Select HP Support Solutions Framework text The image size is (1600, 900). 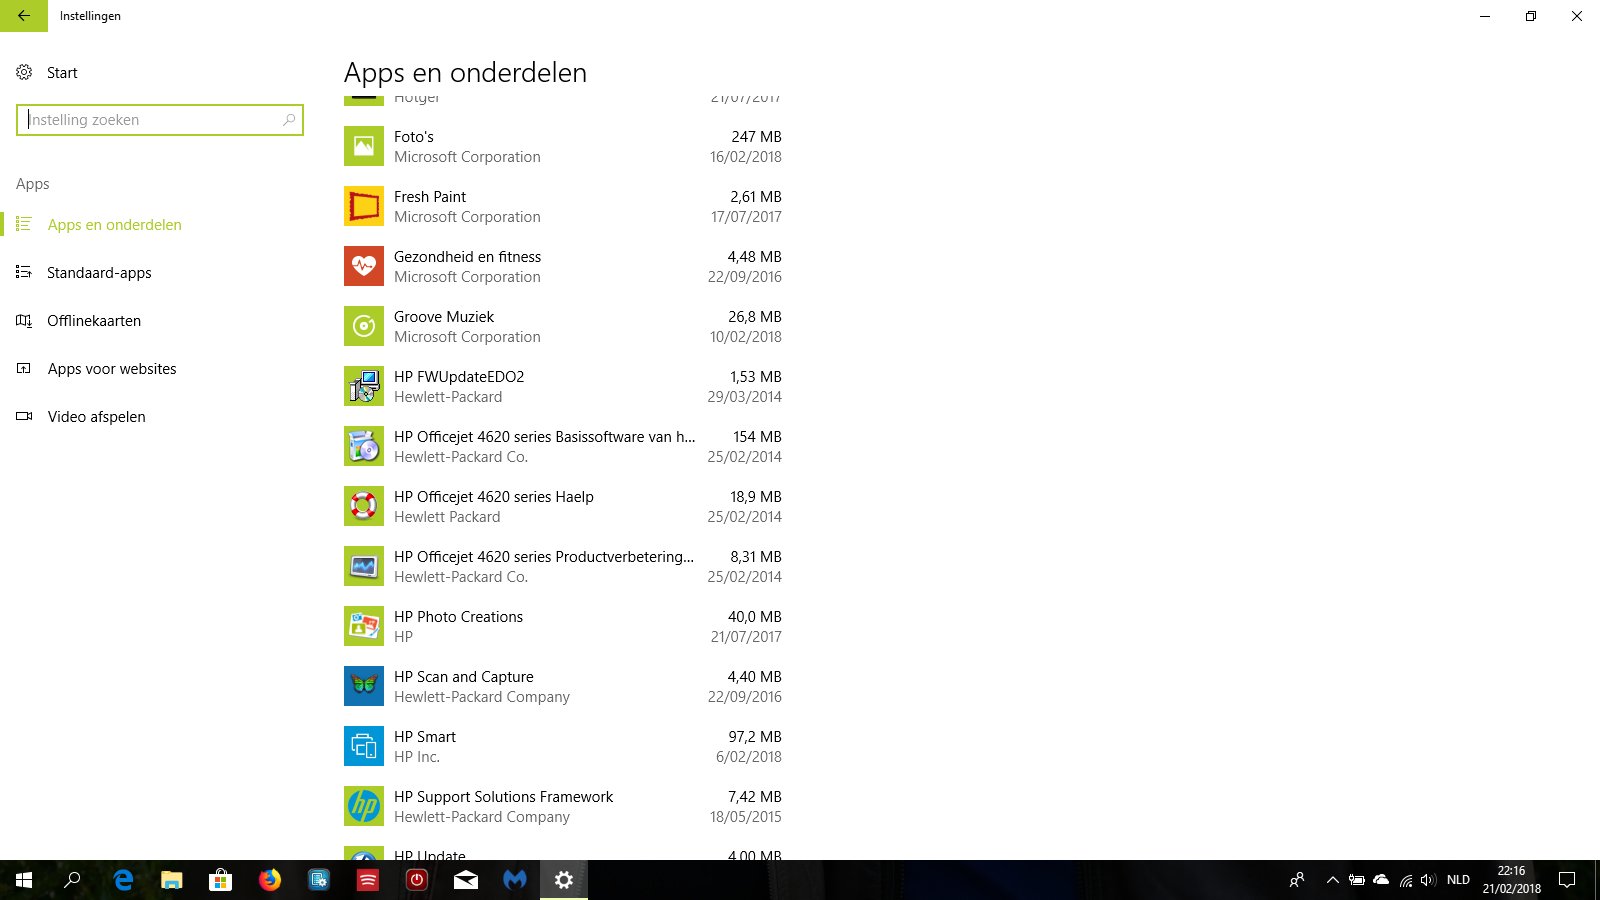pos(503,797)
